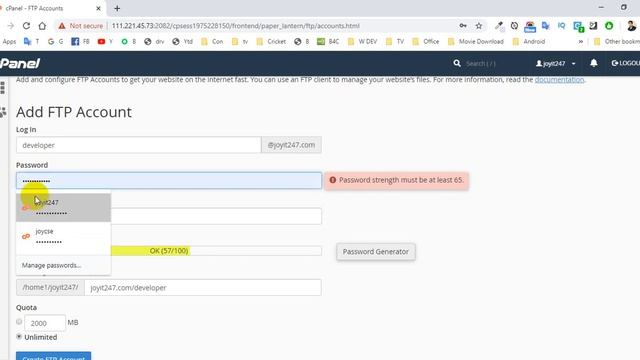The height and width of the screenshot is (360, 640).
Task: Focus the directory path field
Action: 203,287
